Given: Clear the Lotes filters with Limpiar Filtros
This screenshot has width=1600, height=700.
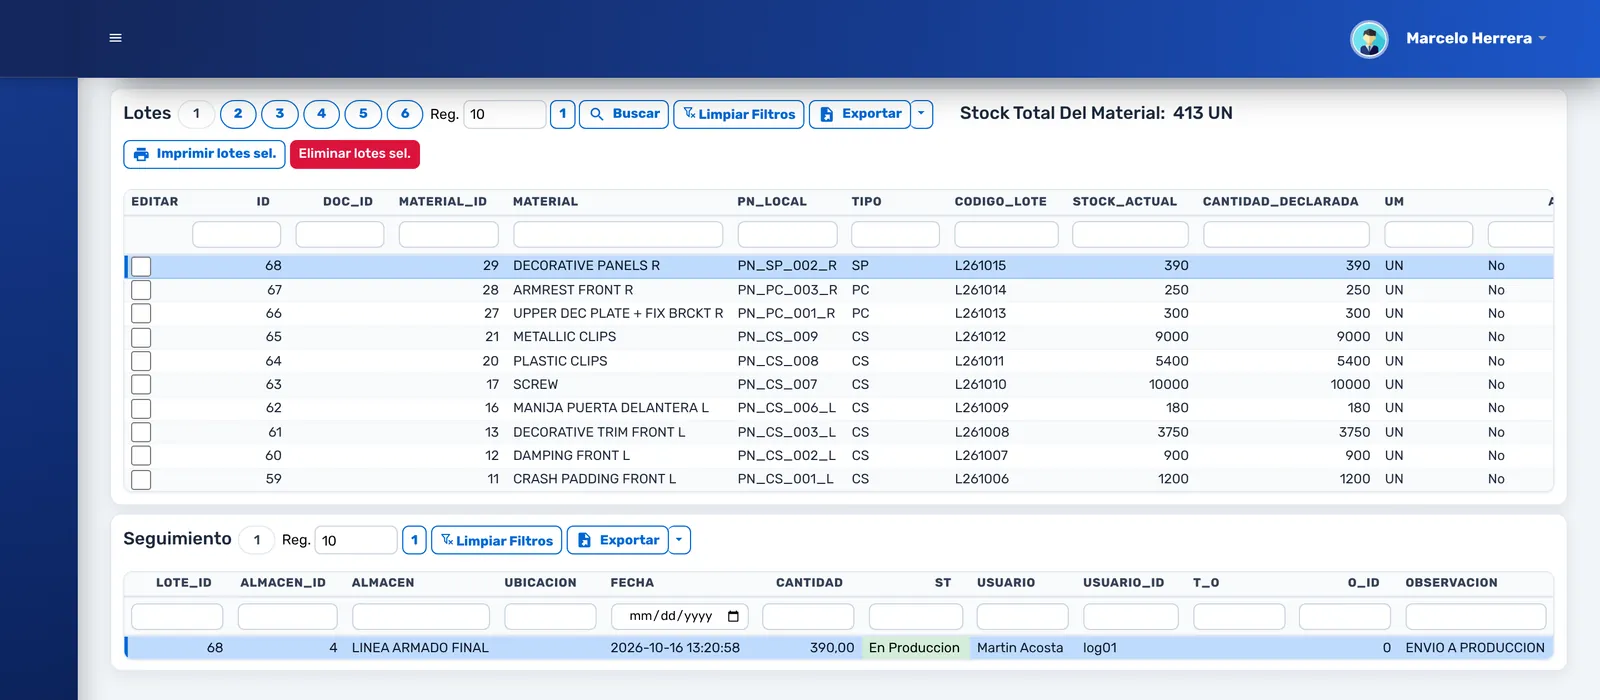Looking at the screenshot, I should click(x=739, y=114).
